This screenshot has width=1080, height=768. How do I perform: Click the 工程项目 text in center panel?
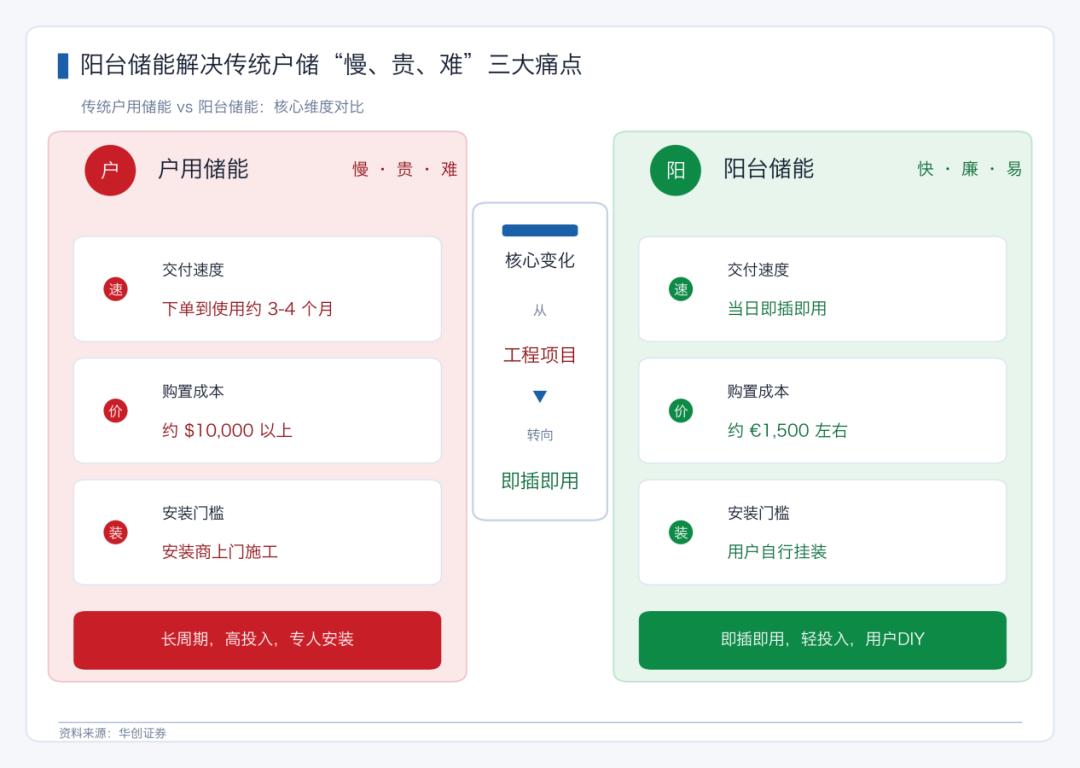tap(540, 355)
